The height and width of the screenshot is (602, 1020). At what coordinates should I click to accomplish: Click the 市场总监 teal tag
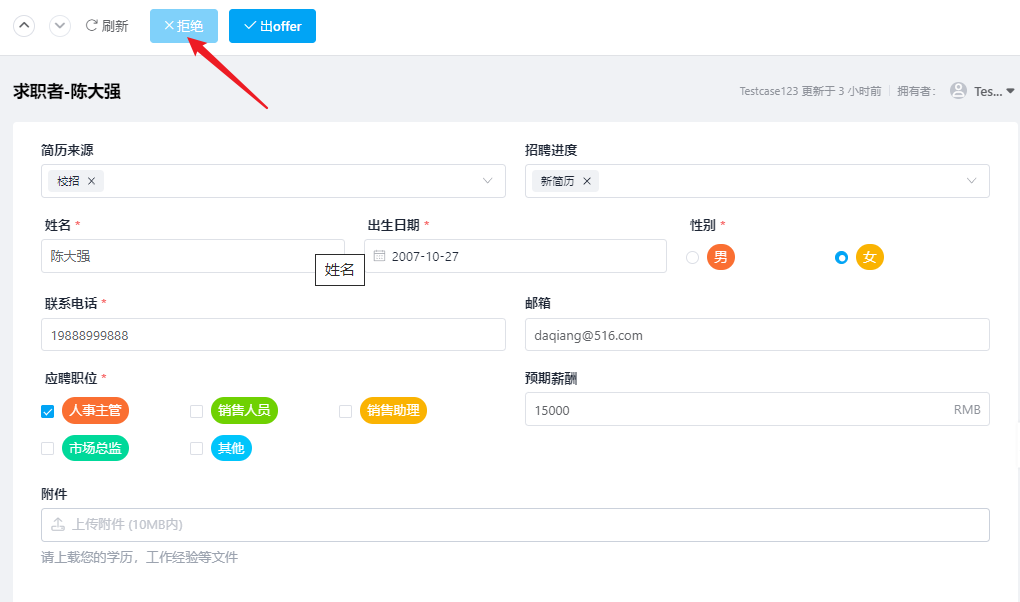pos(96,448)
